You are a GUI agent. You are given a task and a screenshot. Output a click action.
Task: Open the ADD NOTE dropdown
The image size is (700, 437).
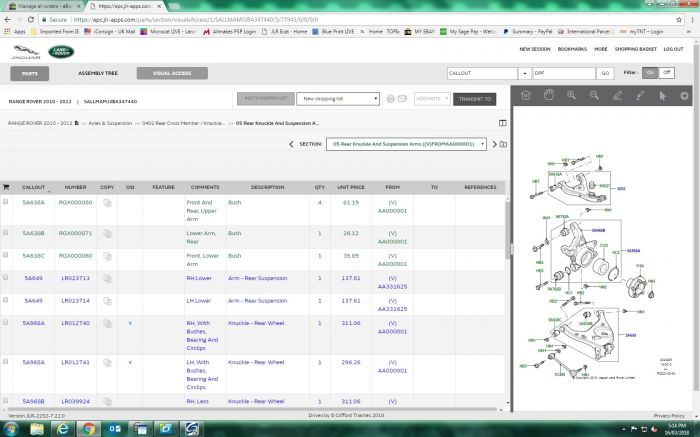432,99
